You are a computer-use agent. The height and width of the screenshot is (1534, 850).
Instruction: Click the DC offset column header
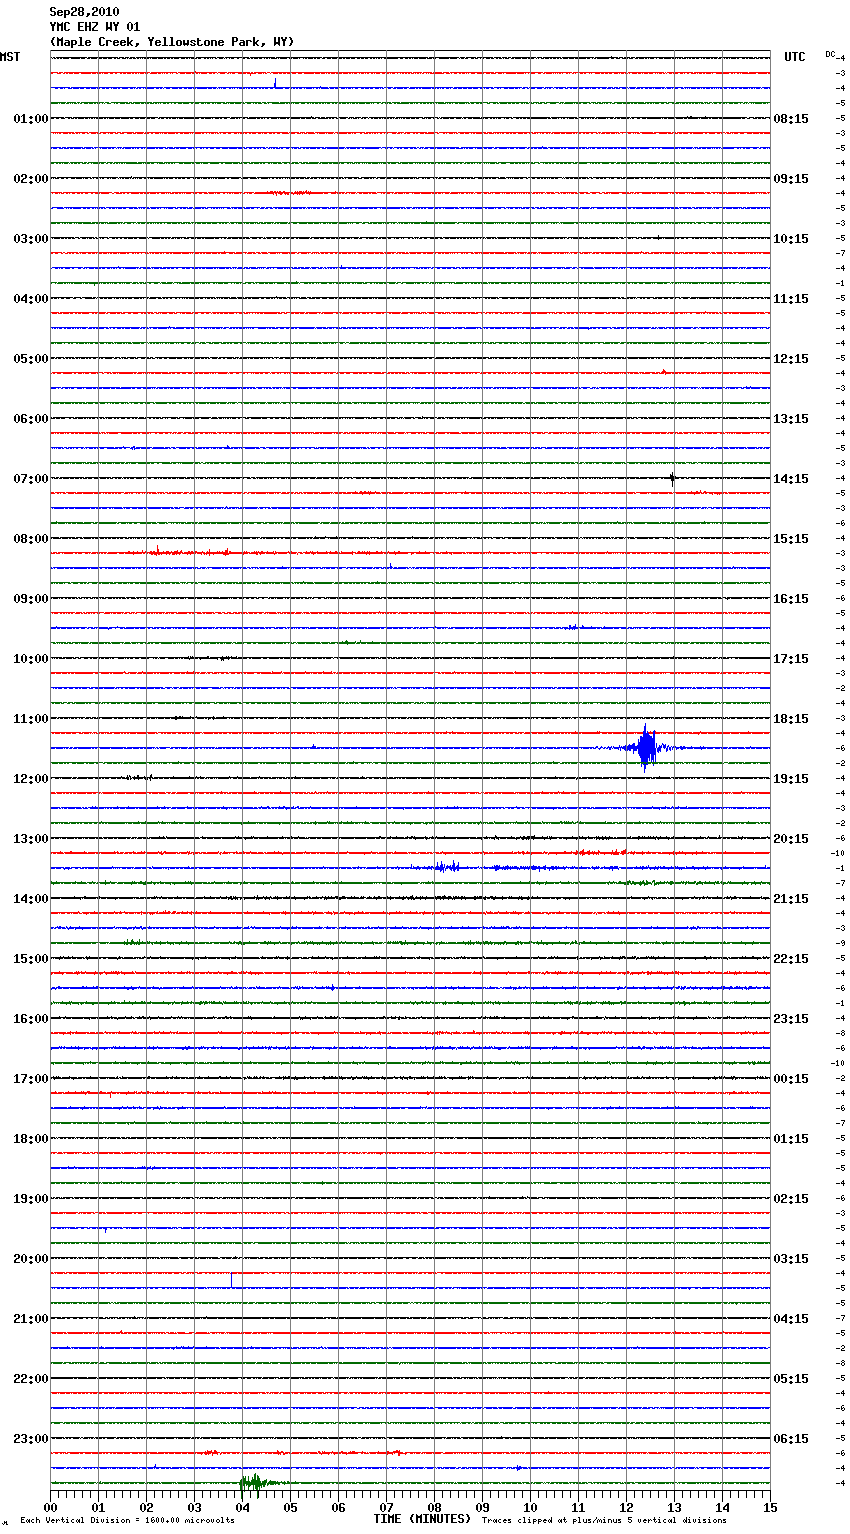[830, 53]
